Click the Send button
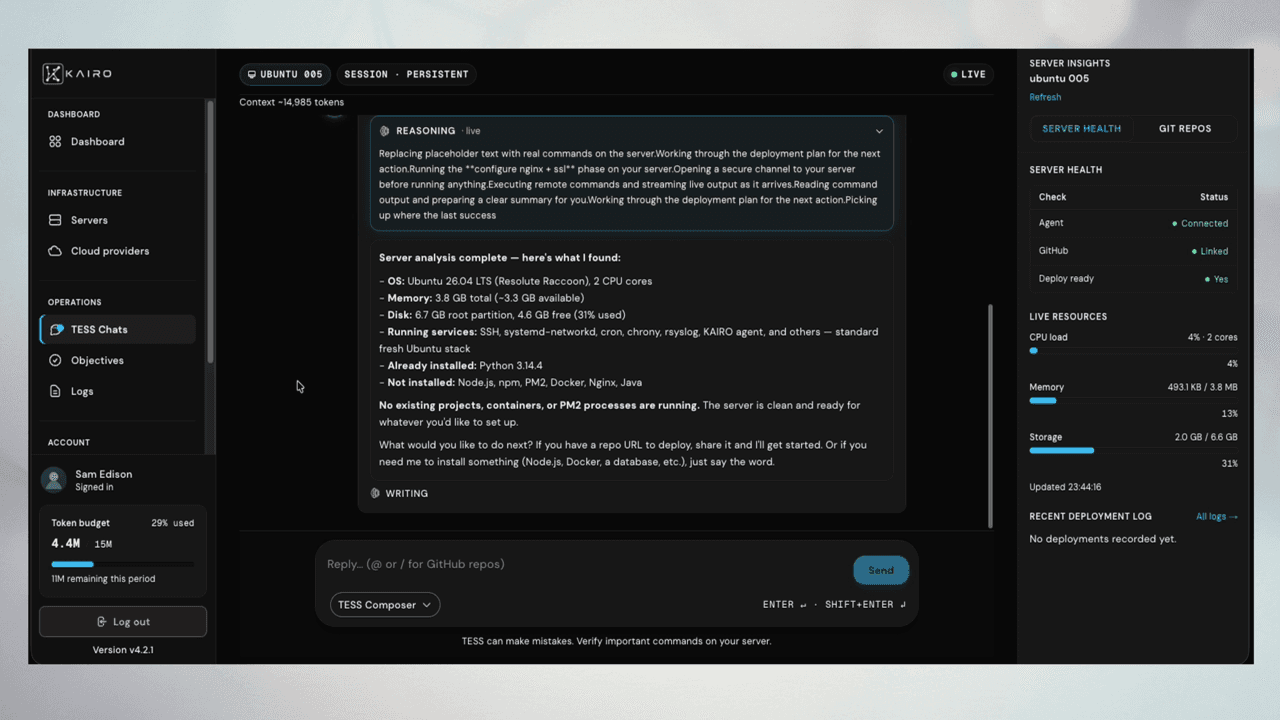Screen dimensions: 1280x720 [x=881, y=570]
